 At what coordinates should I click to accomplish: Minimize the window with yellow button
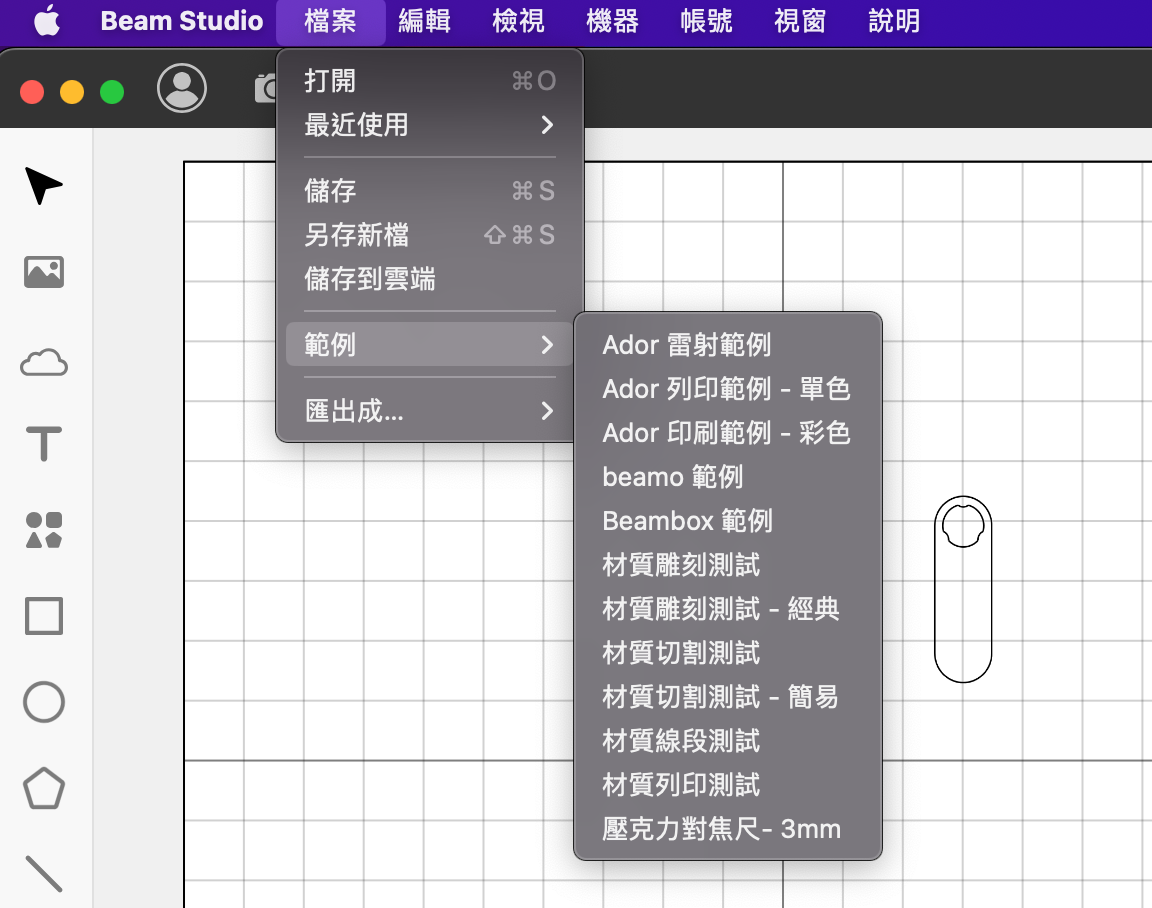point(72,92)
